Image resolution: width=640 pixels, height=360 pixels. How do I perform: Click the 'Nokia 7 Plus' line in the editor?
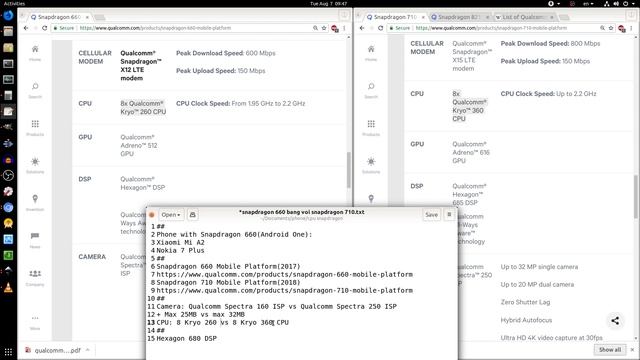[180, 250]
